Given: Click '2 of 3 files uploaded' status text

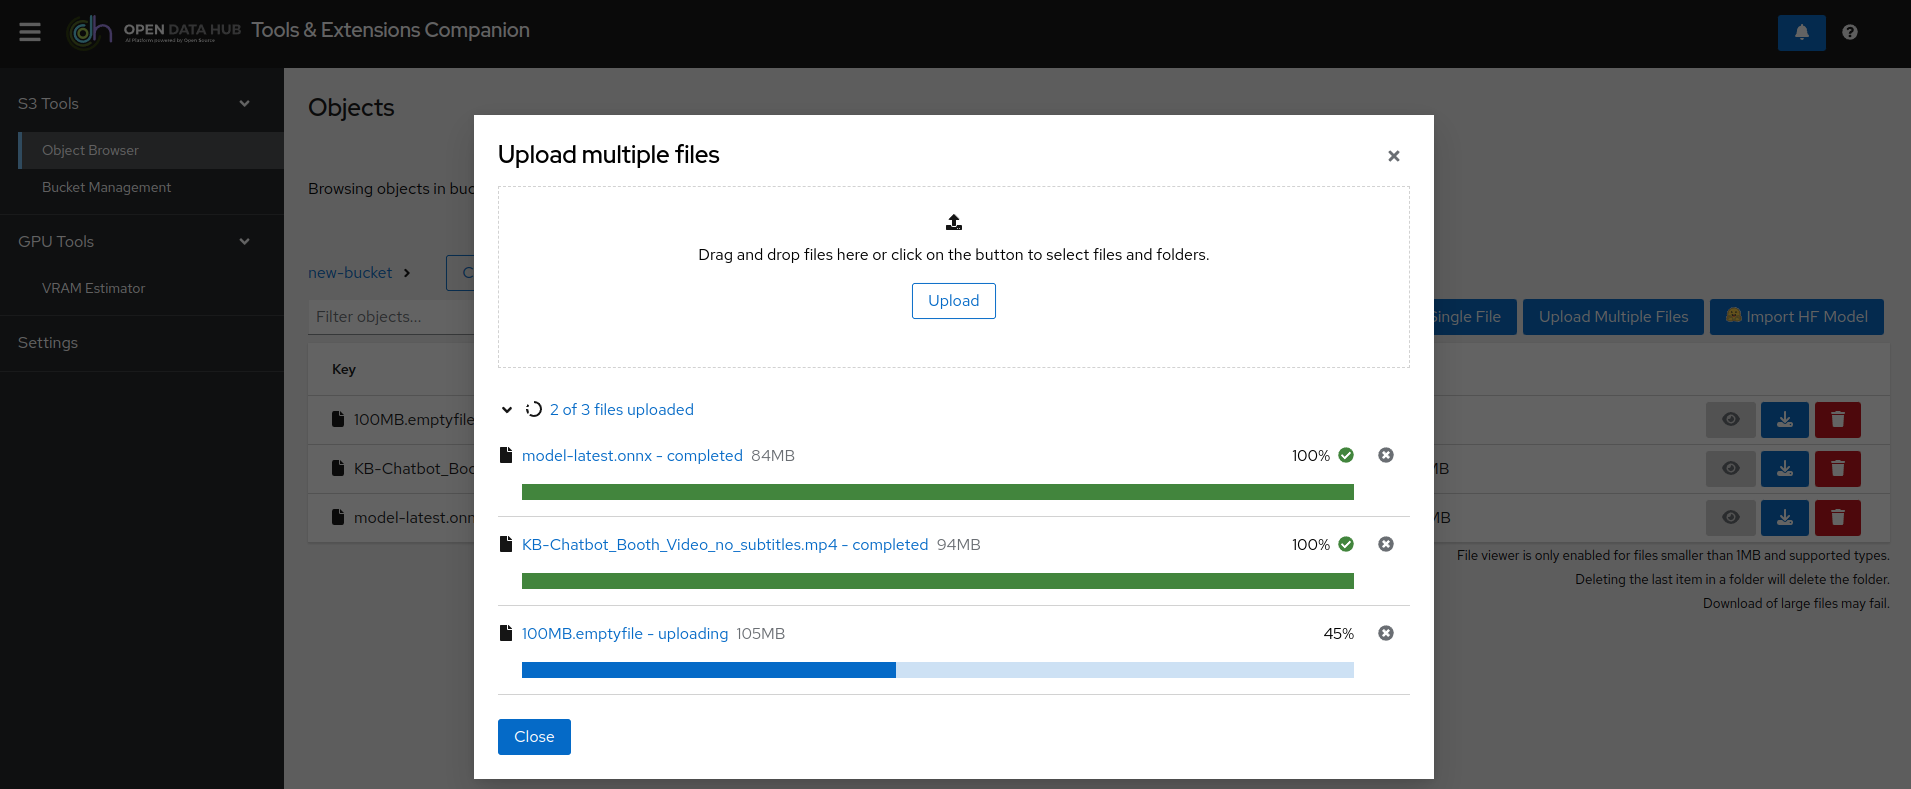Looking at the screenshot, I should pos(621,410).
